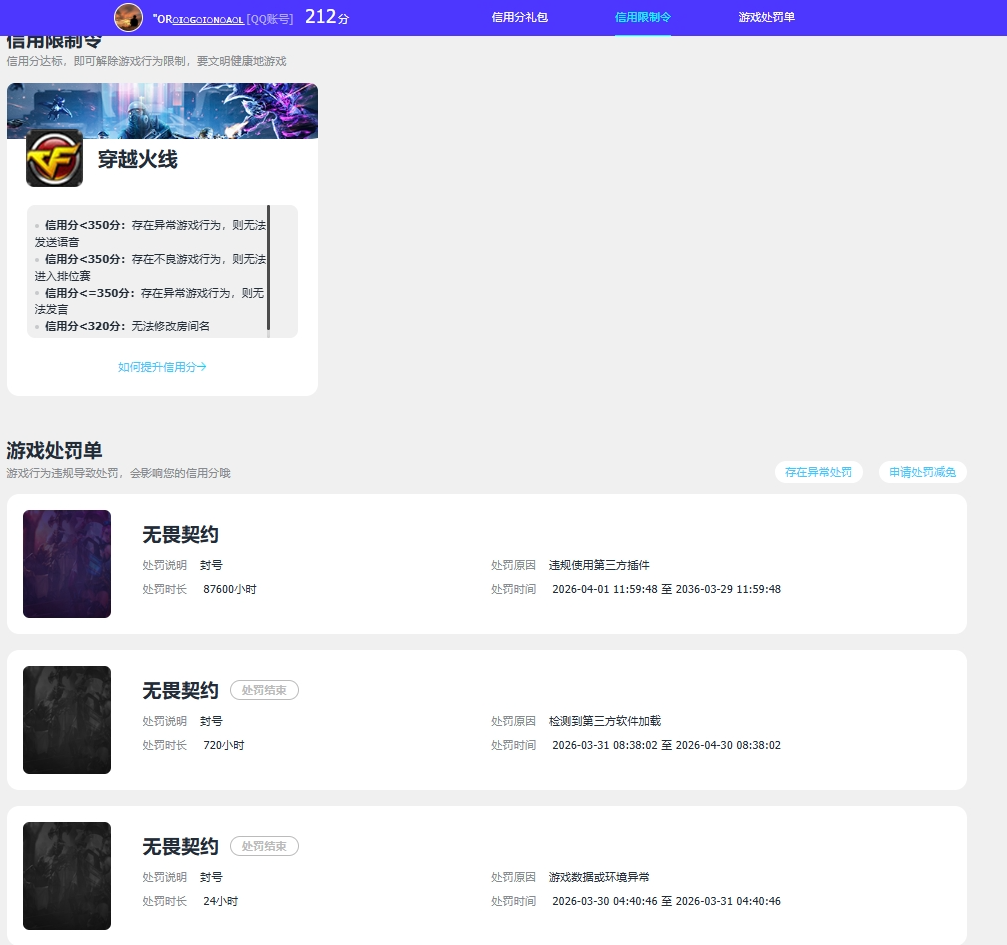The width and height of the screenshot is (1007, 945).
Task: Click the 2026-03-31 to 2026-04-30 date range
Action: [x=667, y=745]
